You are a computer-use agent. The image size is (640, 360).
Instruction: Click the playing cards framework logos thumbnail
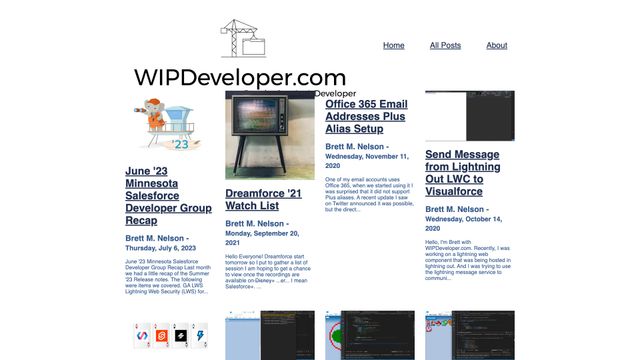[171, 336]
